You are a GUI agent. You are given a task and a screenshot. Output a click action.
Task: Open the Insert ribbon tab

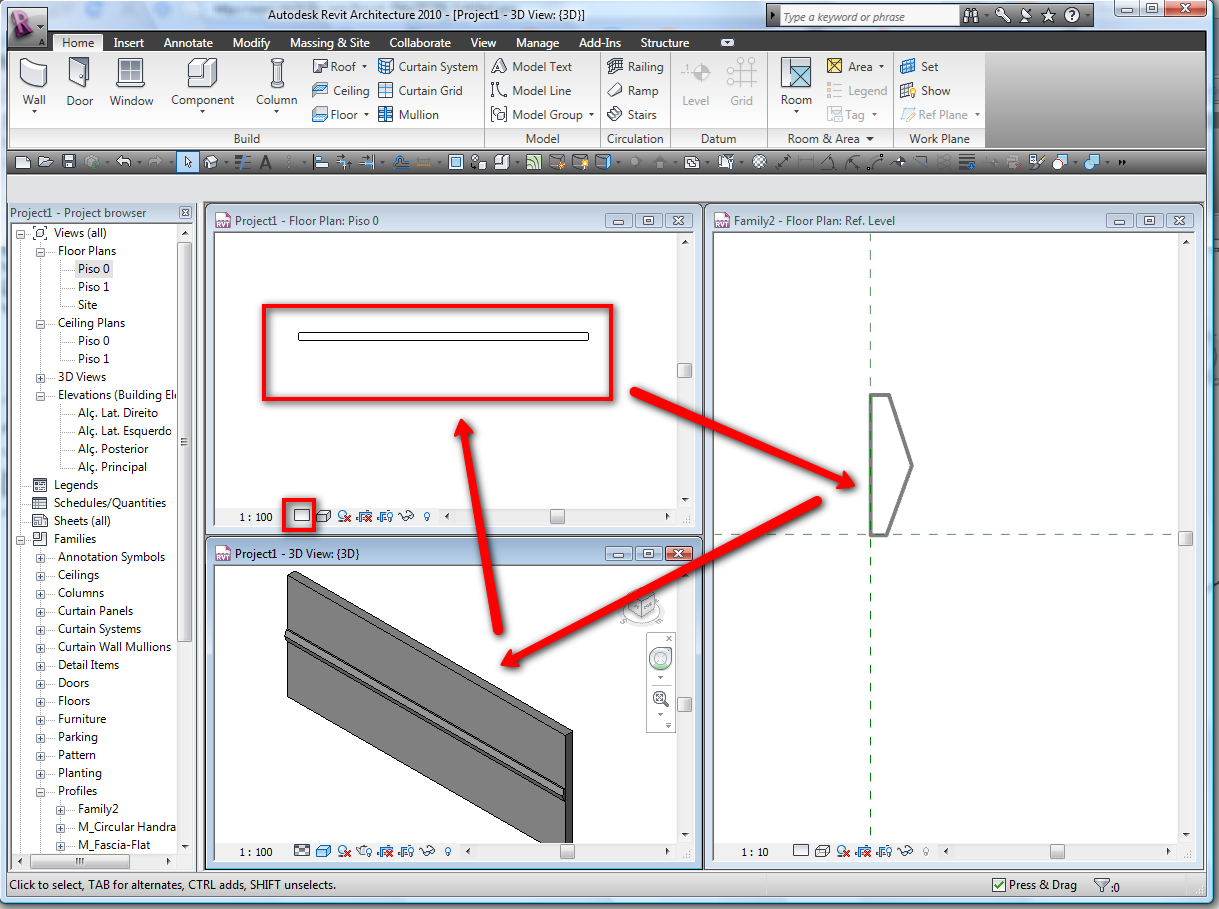point(129,43)
